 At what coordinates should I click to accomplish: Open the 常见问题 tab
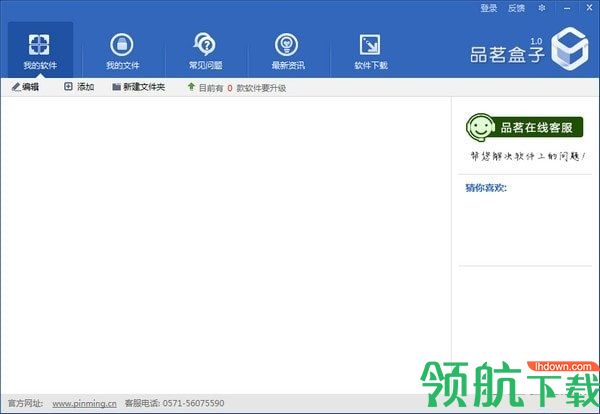pos(205,51)
